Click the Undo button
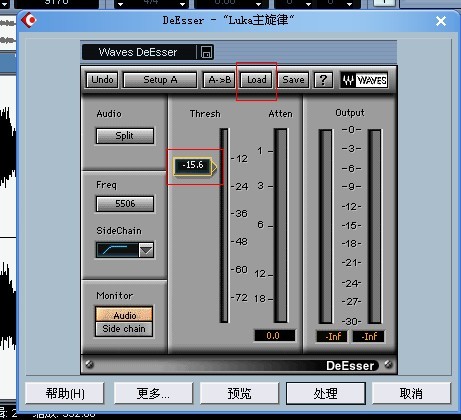The width and height of the screenshot is (461, 420). (102, 80)
